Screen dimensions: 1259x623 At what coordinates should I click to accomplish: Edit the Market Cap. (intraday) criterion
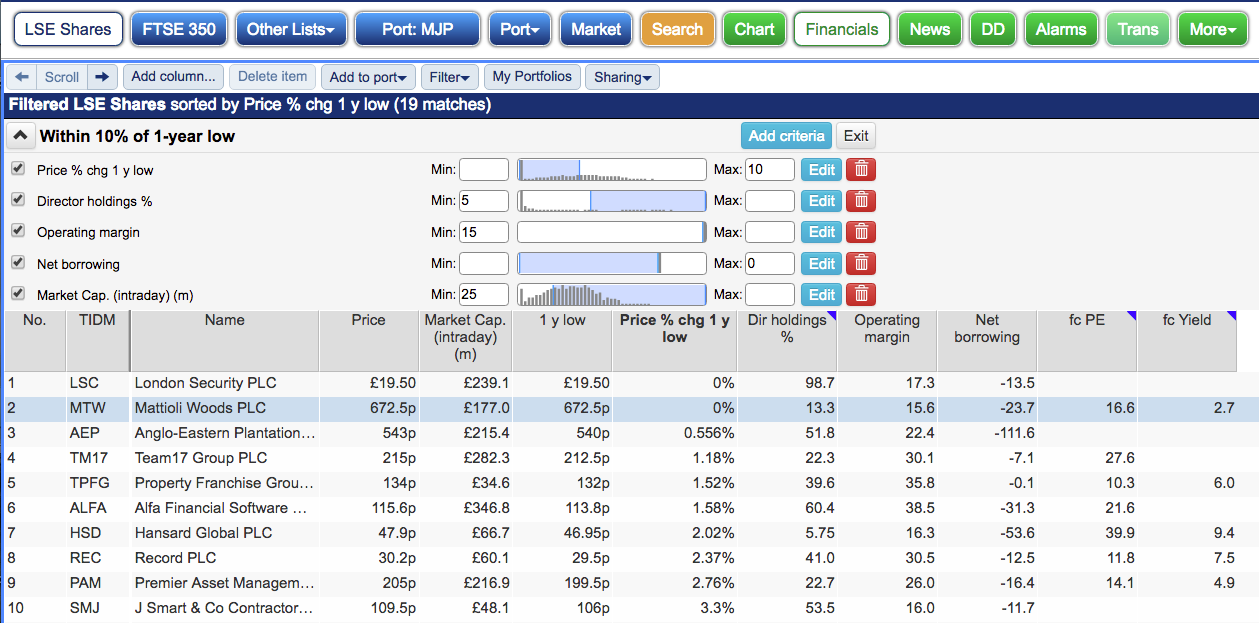pyautogui.click(x=821, y=295)
